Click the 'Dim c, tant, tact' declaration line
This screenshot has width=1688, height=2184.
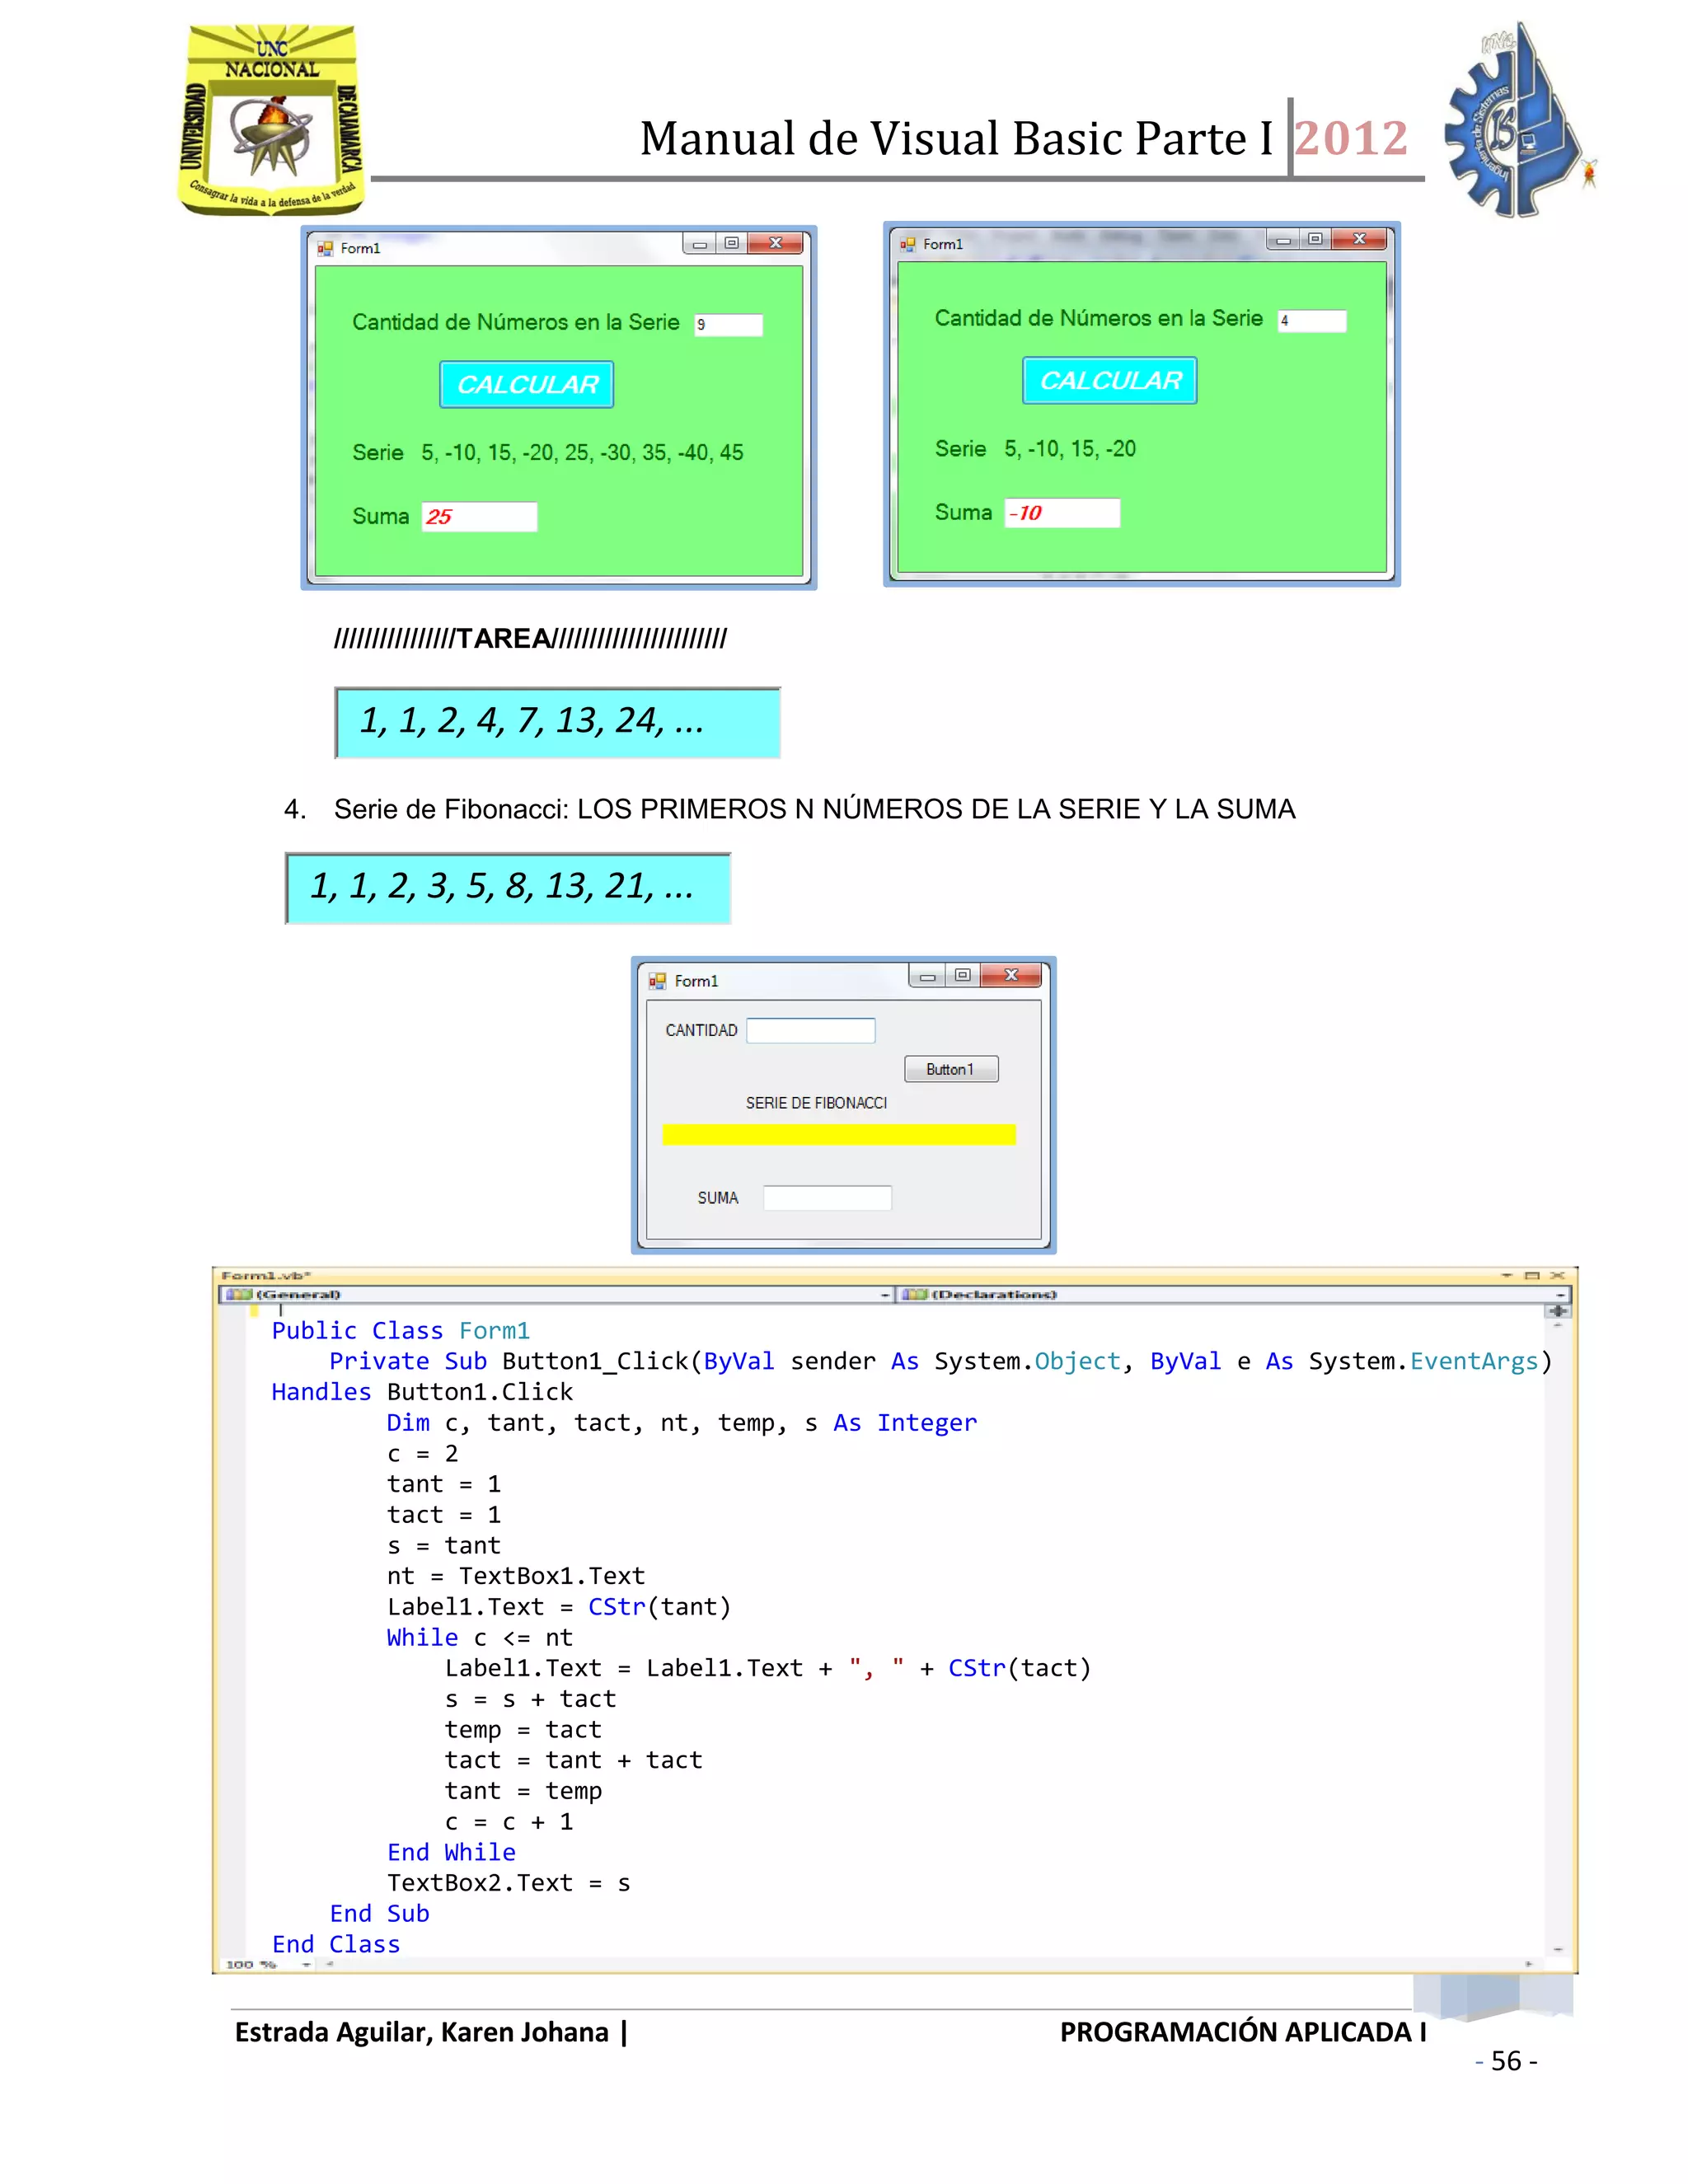point(682,1422)
